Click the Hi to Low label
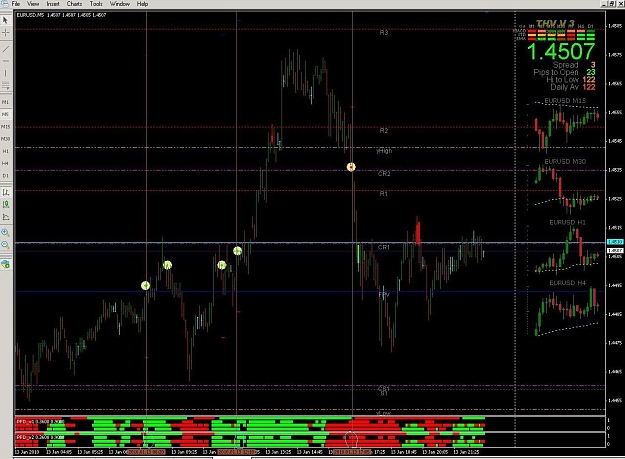 tap(562, 79)
